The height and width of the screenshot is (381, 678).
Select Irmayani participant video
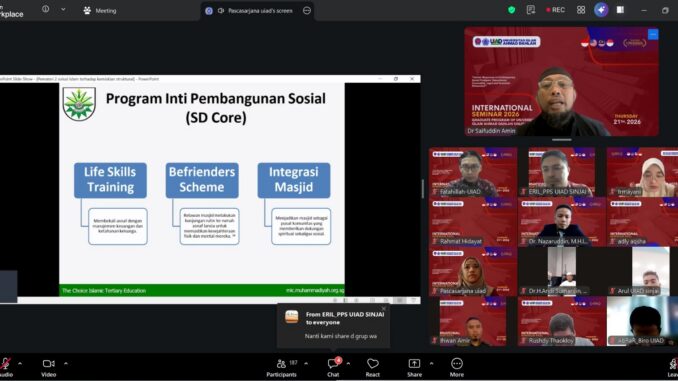click(642, 172)
